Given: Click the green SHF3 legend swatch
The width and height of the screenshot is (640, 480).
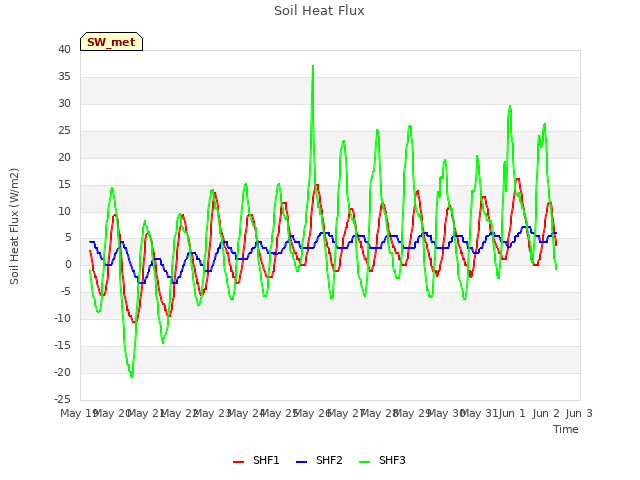Looking at the screenshot, I should (364, 462).
